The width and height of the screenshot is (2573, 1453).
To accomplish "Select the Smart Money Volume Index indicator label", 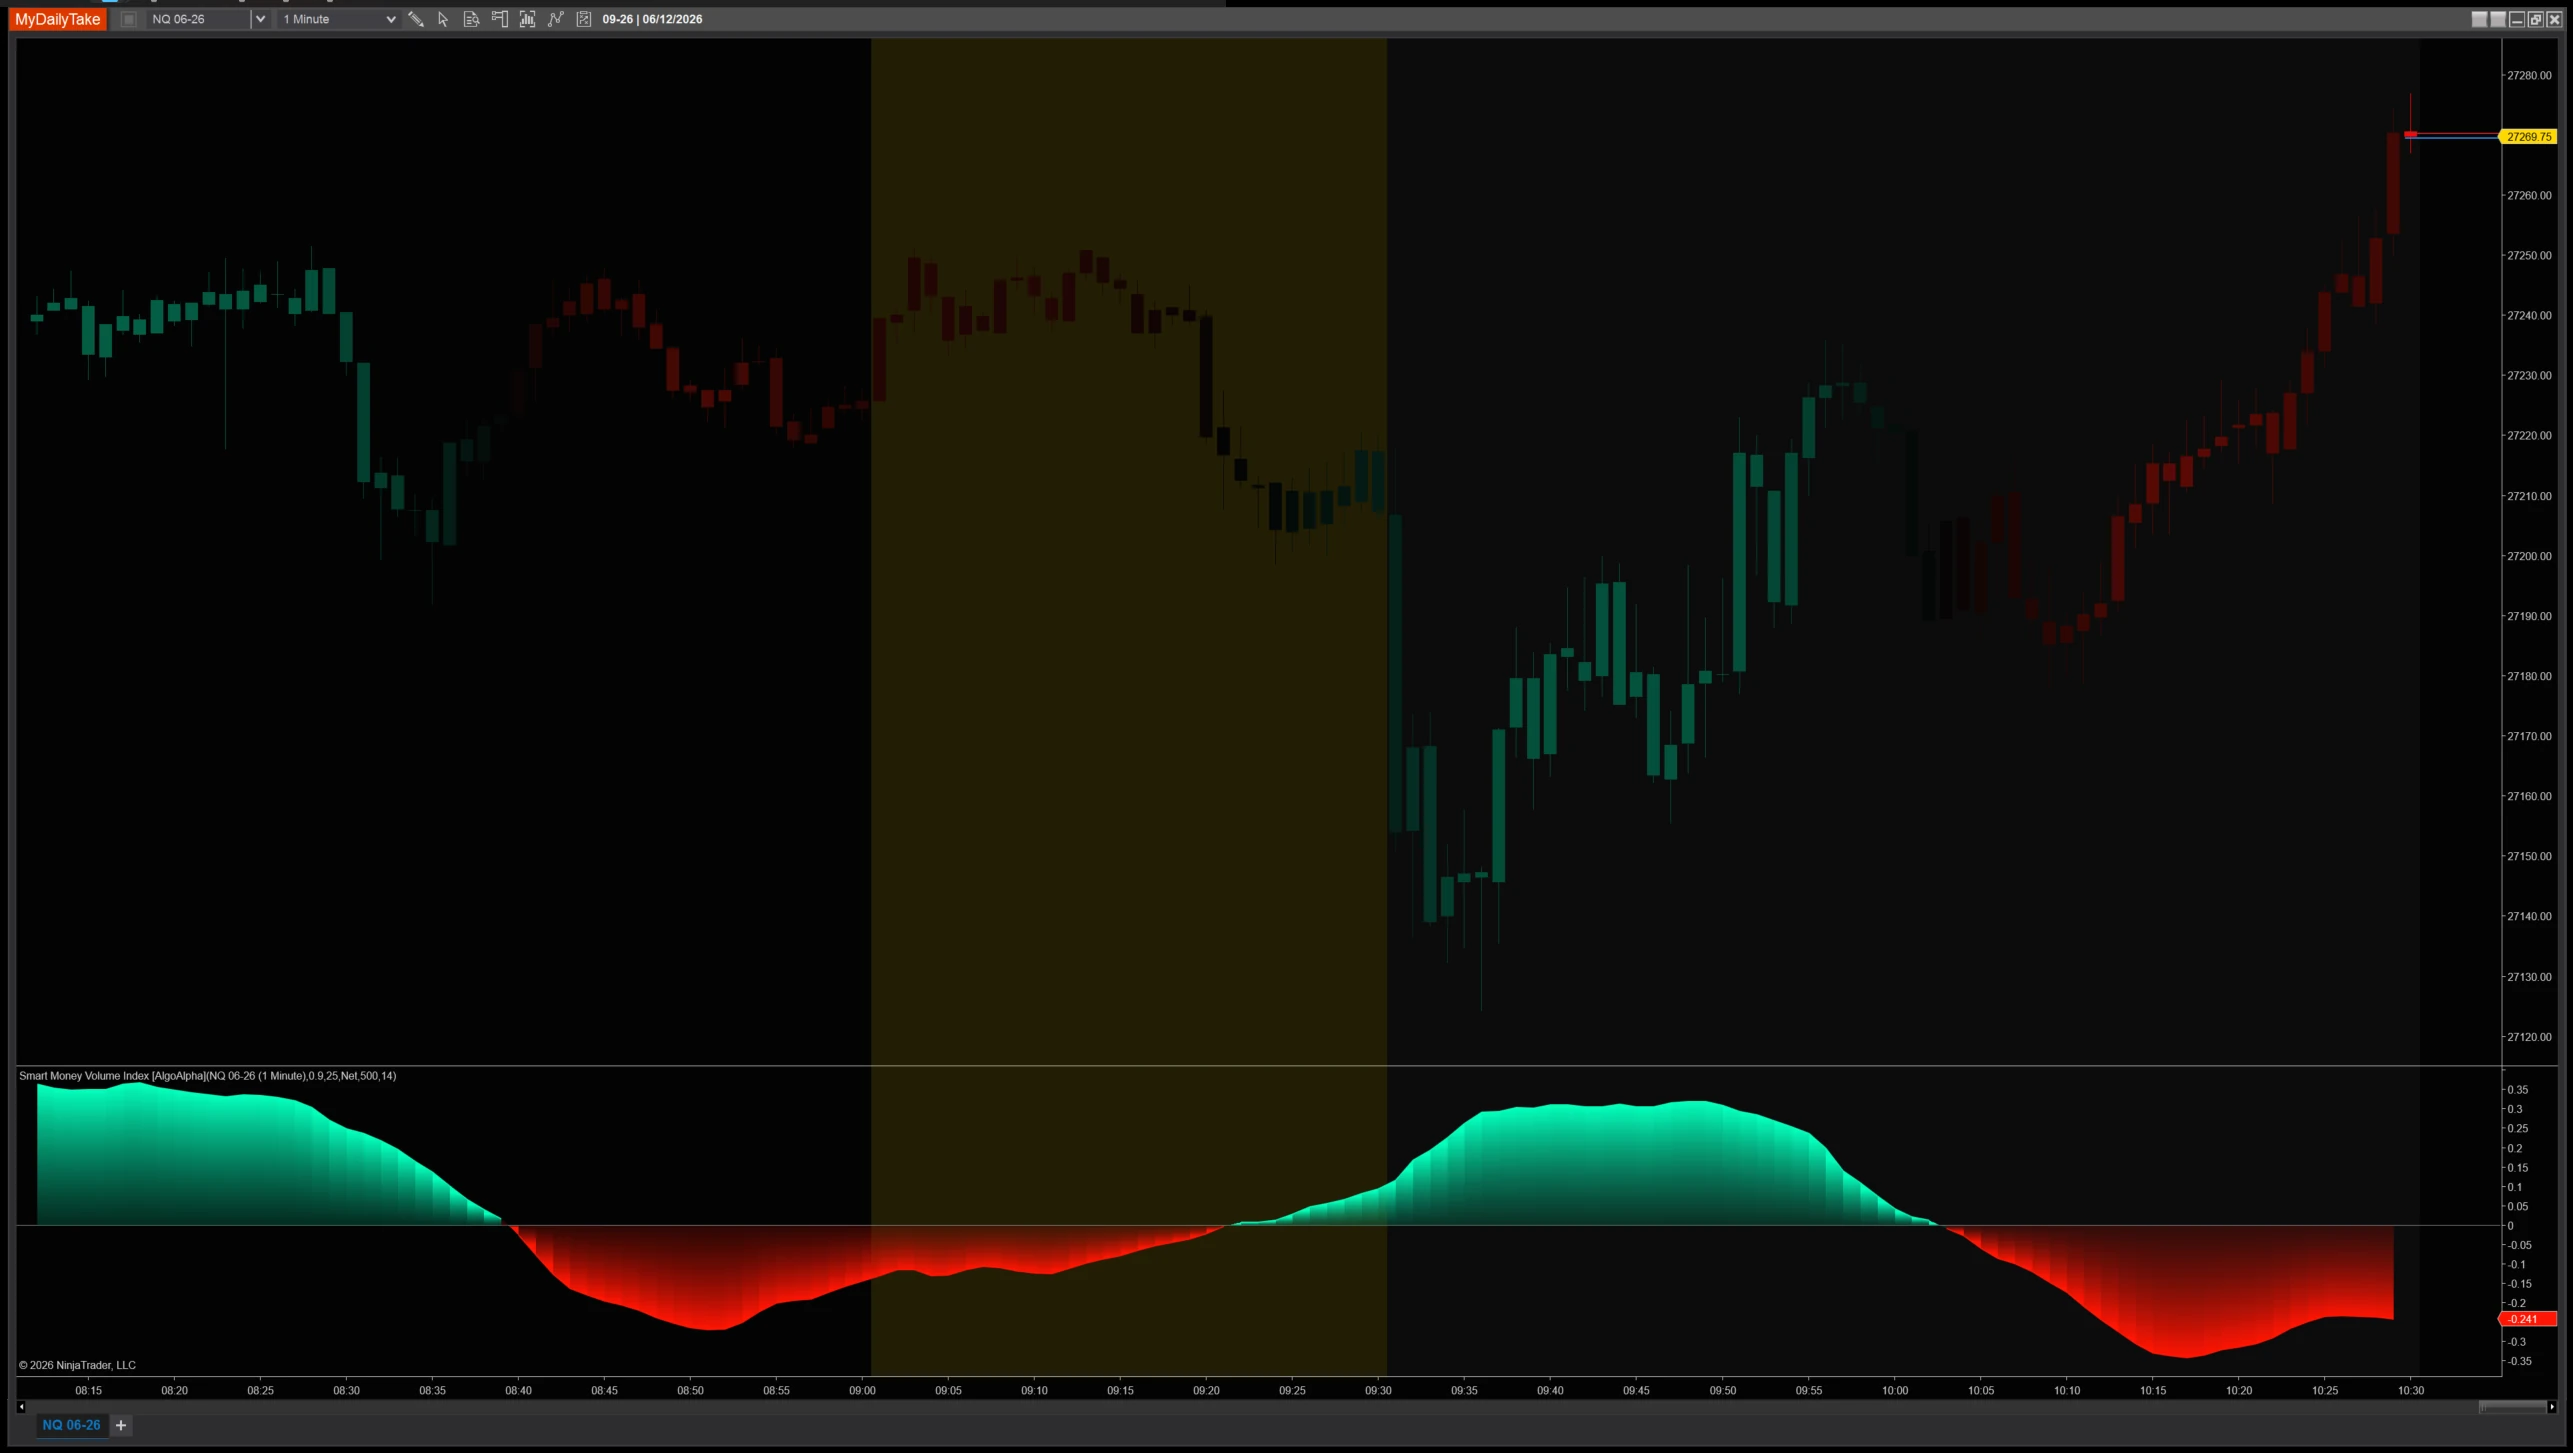I will tap(207, 1076).
